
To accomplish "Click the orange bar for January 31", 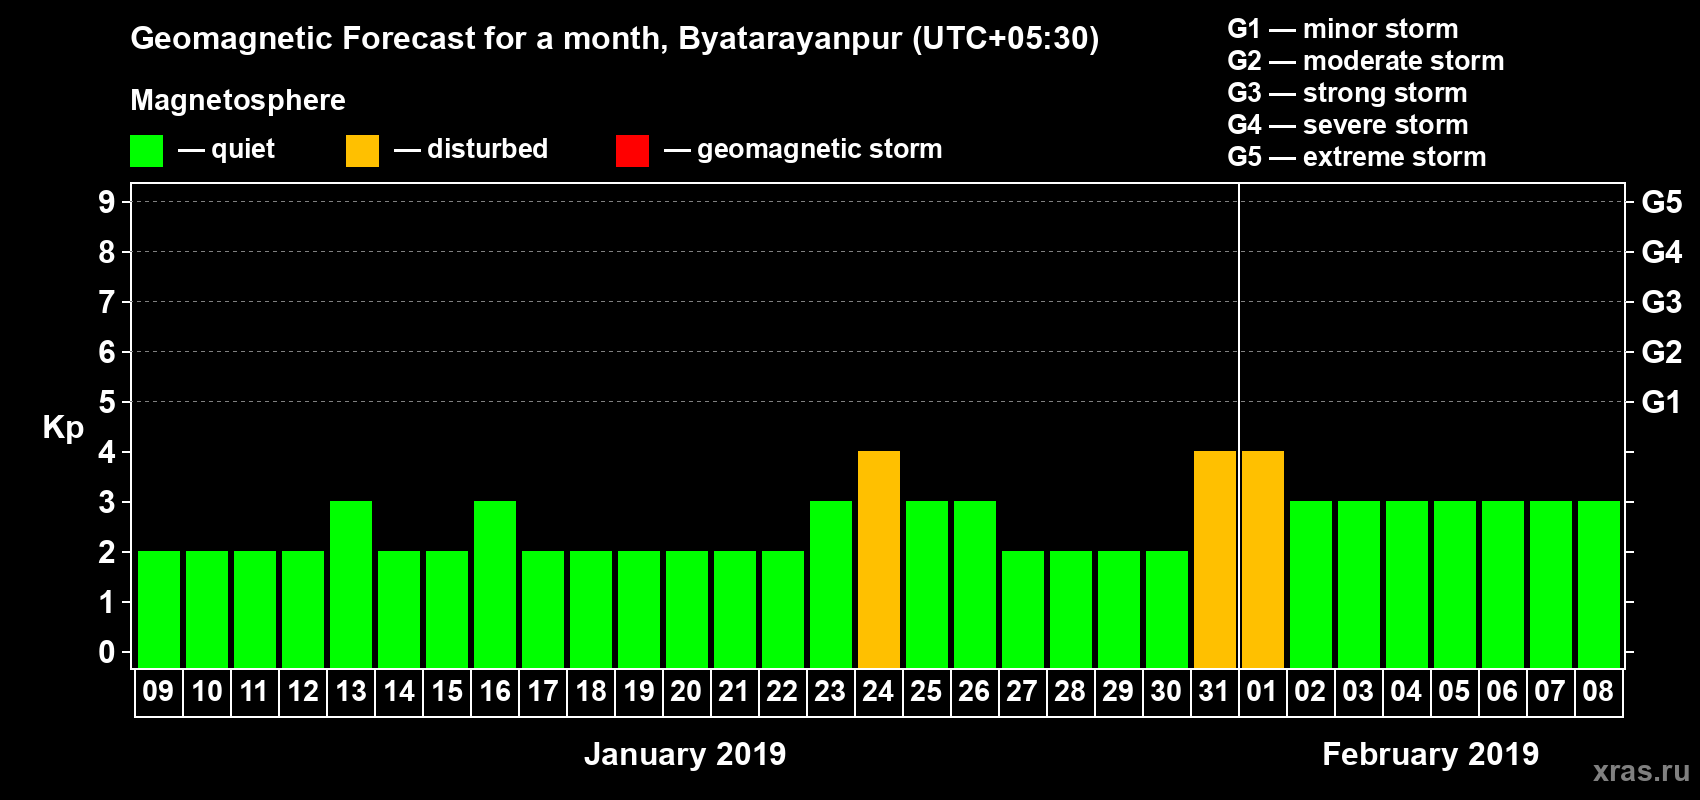I will [1215, 559].
